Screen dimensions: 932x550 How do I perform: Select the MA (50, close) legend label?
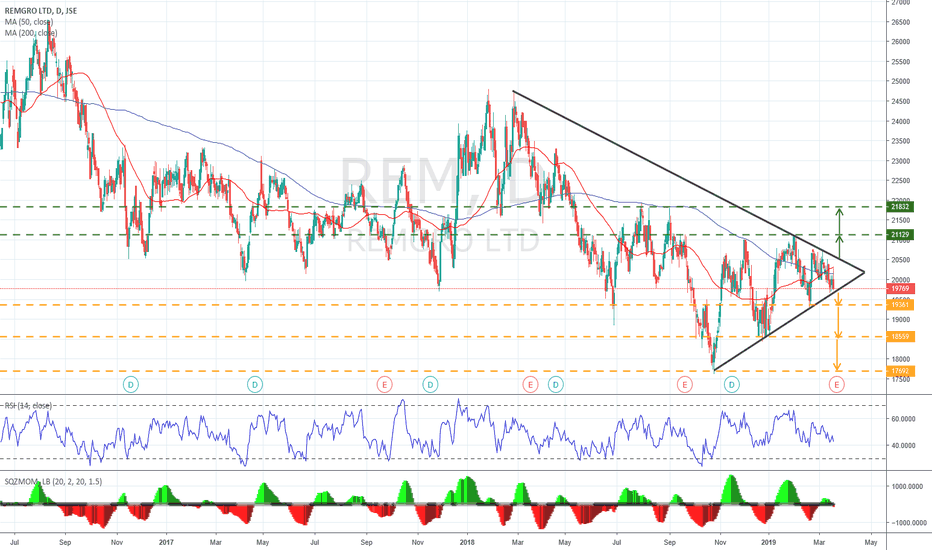(x=29, y=22)
